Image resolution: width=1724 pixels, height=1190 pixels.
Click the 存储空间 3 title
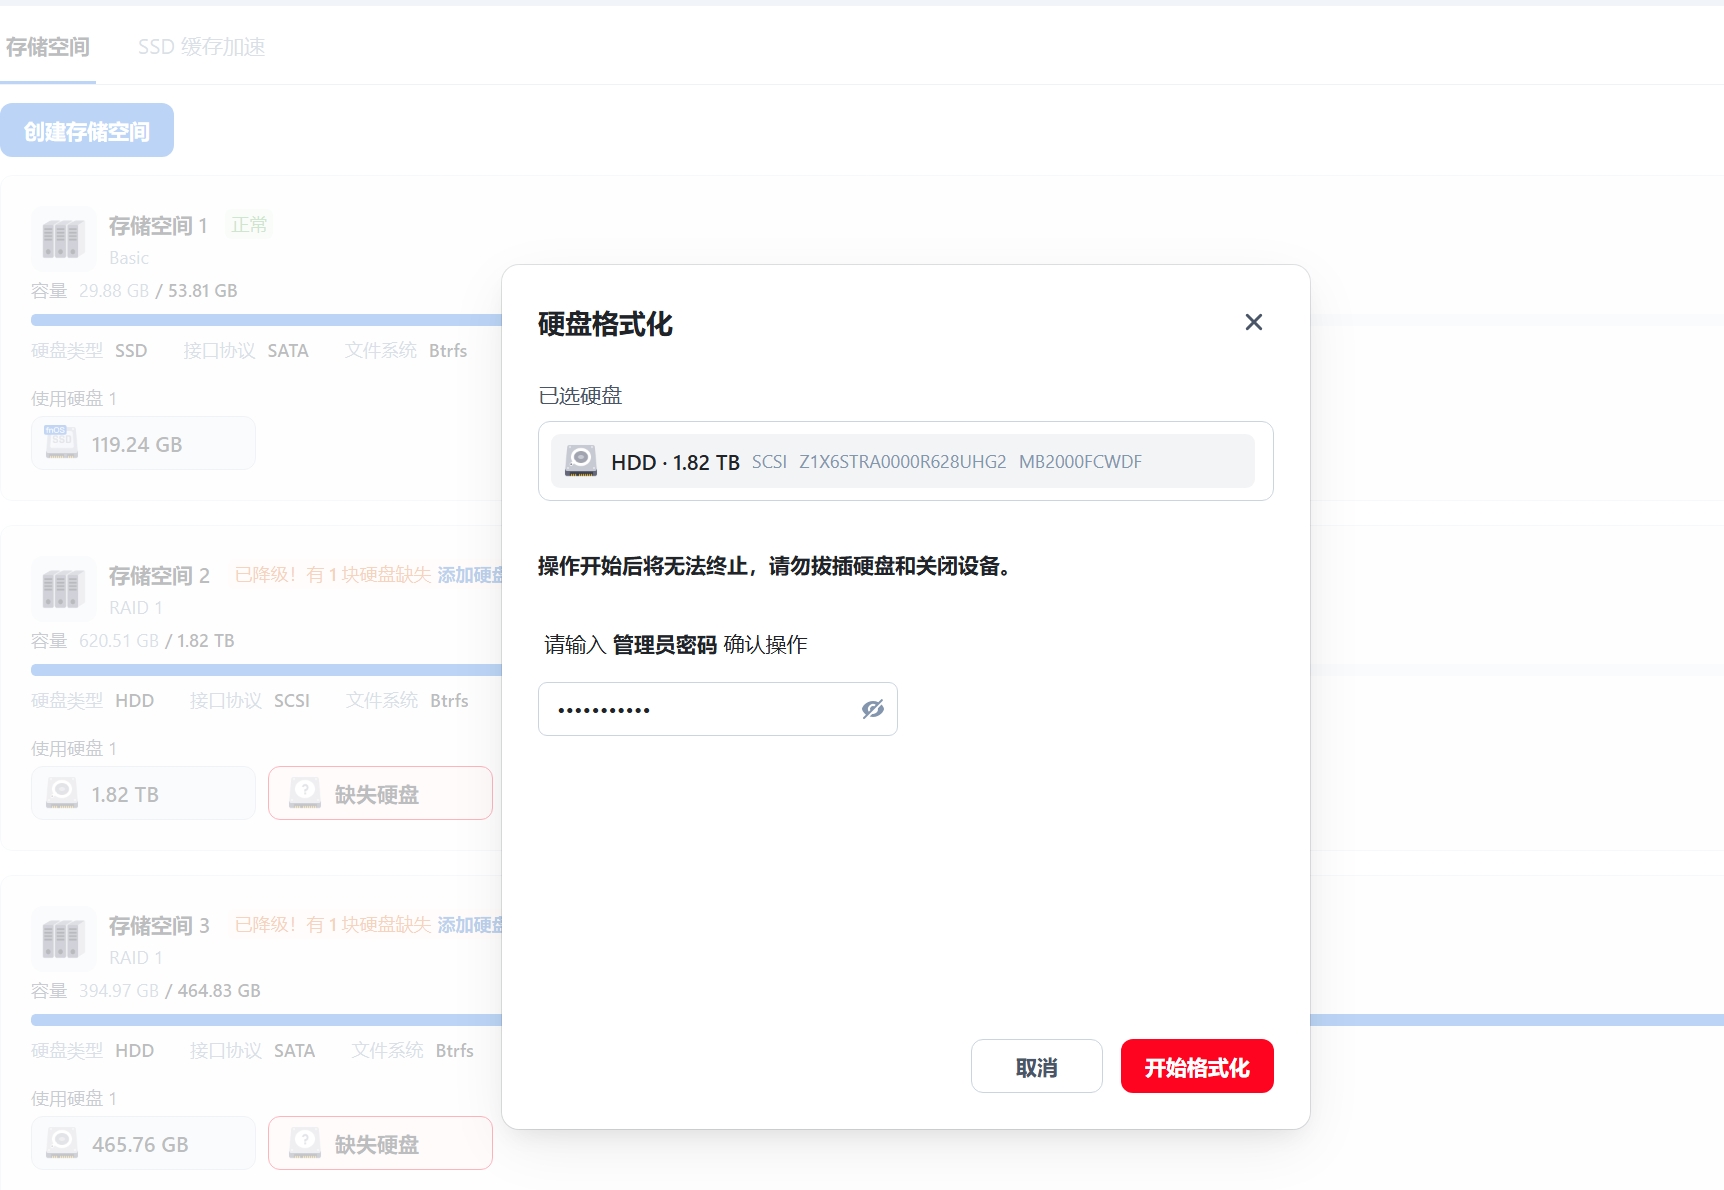click(x=159, y=926)
